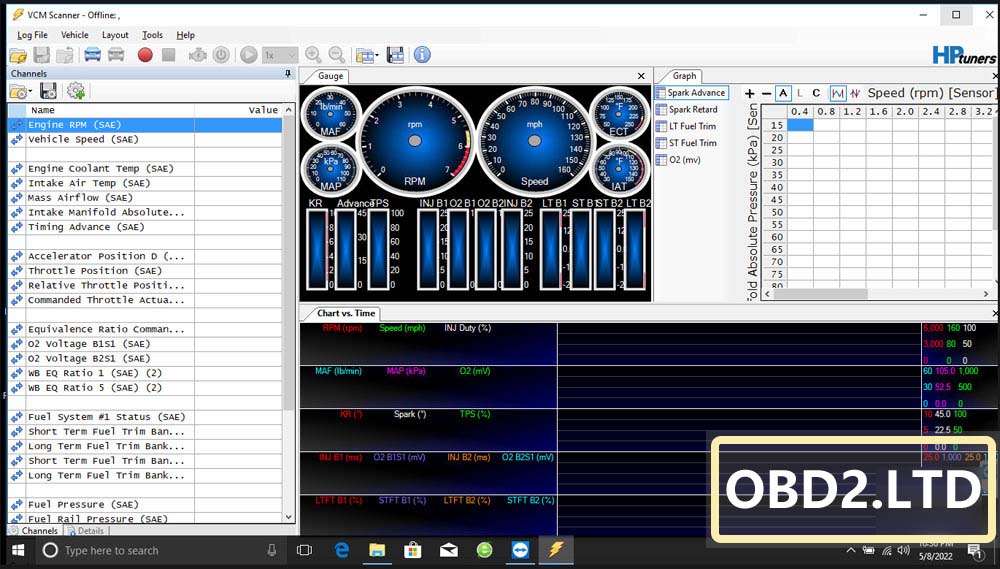Select the Graph tab
This screenshot has height=569, width=1000.
coord(684,76)
